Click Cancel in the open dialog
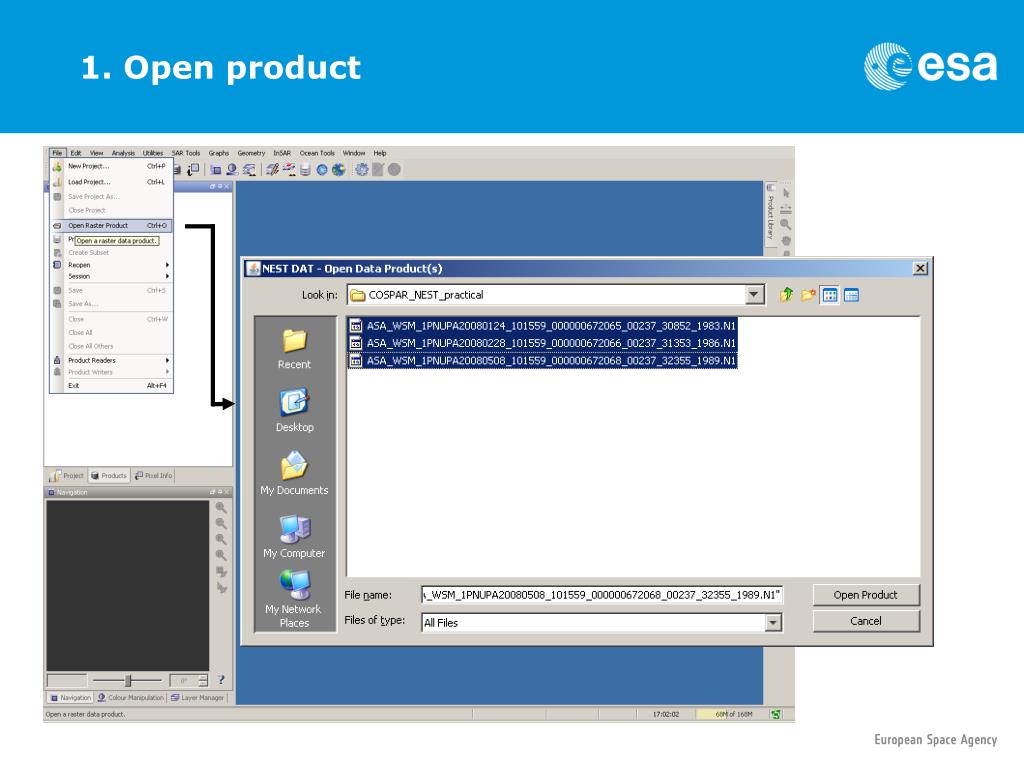 pyautogui.click(x=865, y=621)
